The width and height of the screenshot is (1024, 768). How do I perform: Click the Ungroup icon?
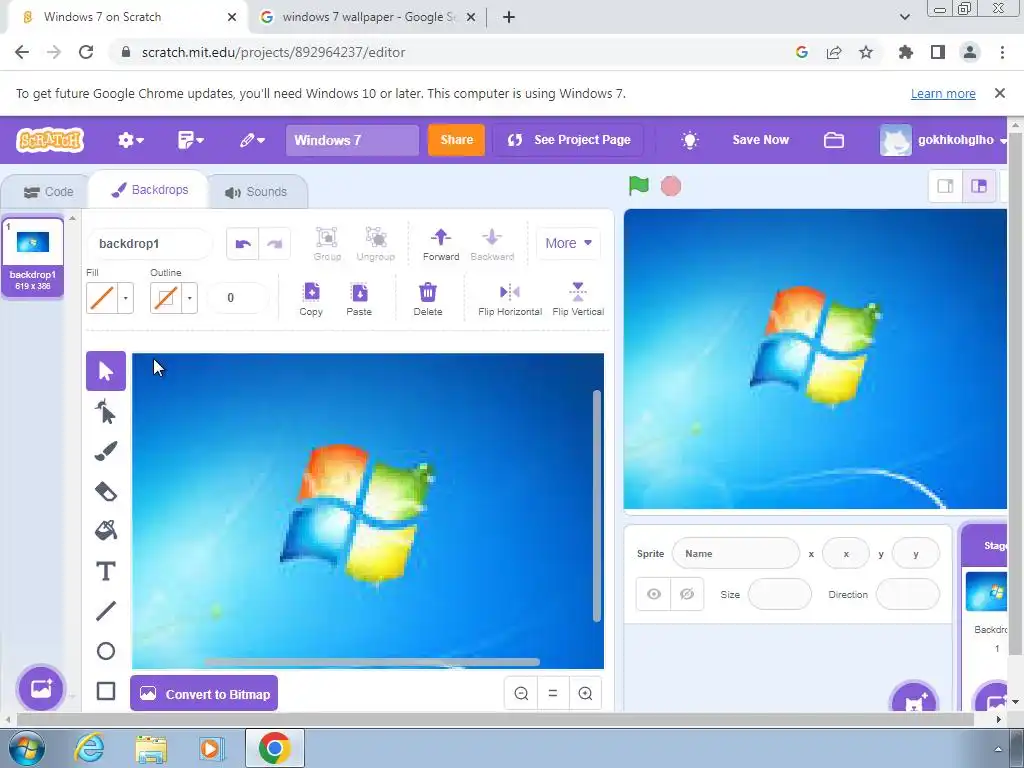(376, 244)
